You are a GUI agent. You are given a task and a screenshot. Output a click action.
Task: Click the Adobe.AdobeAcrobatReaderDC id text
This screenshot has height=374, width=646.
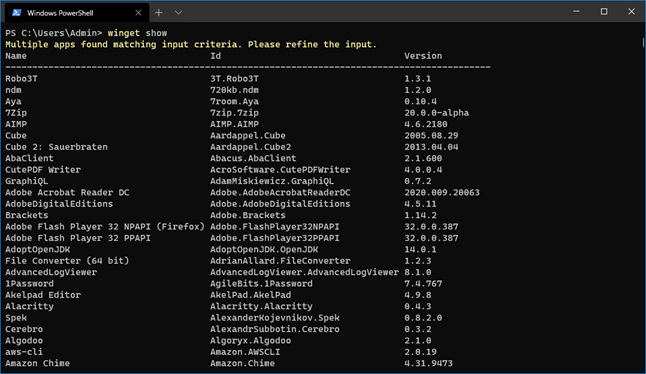[280, 192]
